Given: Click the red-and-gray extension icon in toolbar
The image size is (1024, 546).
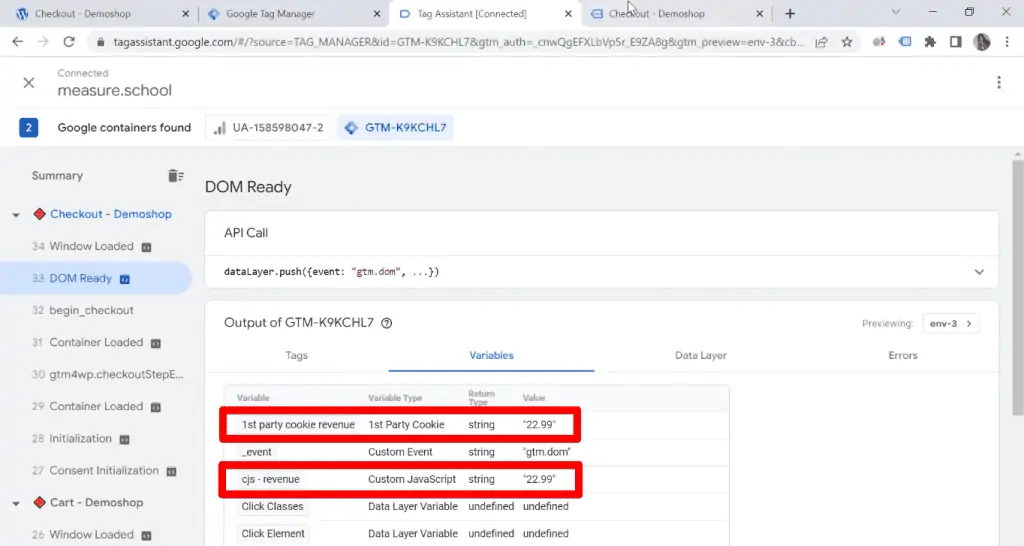Looking at the screenshot, I should pos(879,42).
